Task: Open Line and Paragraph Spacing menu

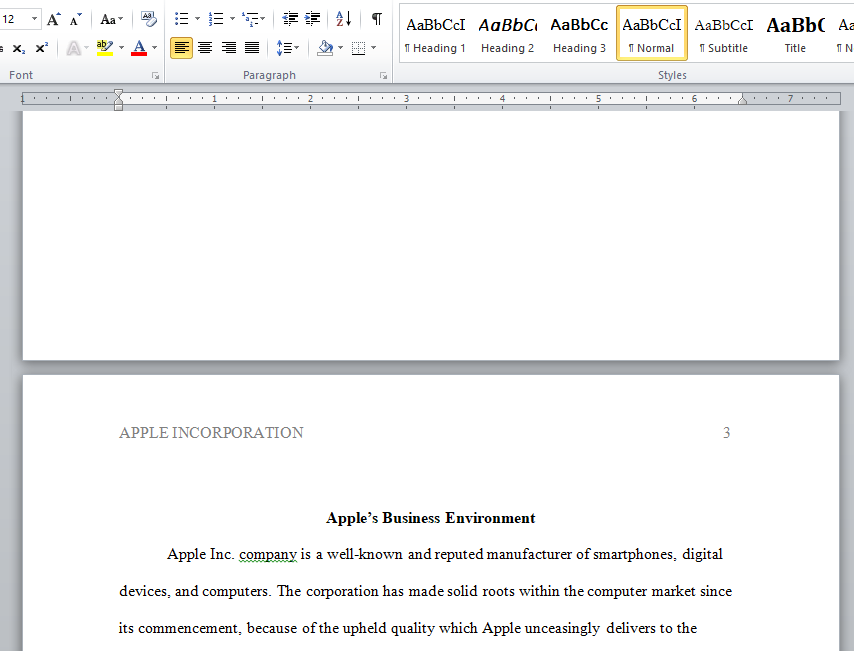Action: (288, 48)
